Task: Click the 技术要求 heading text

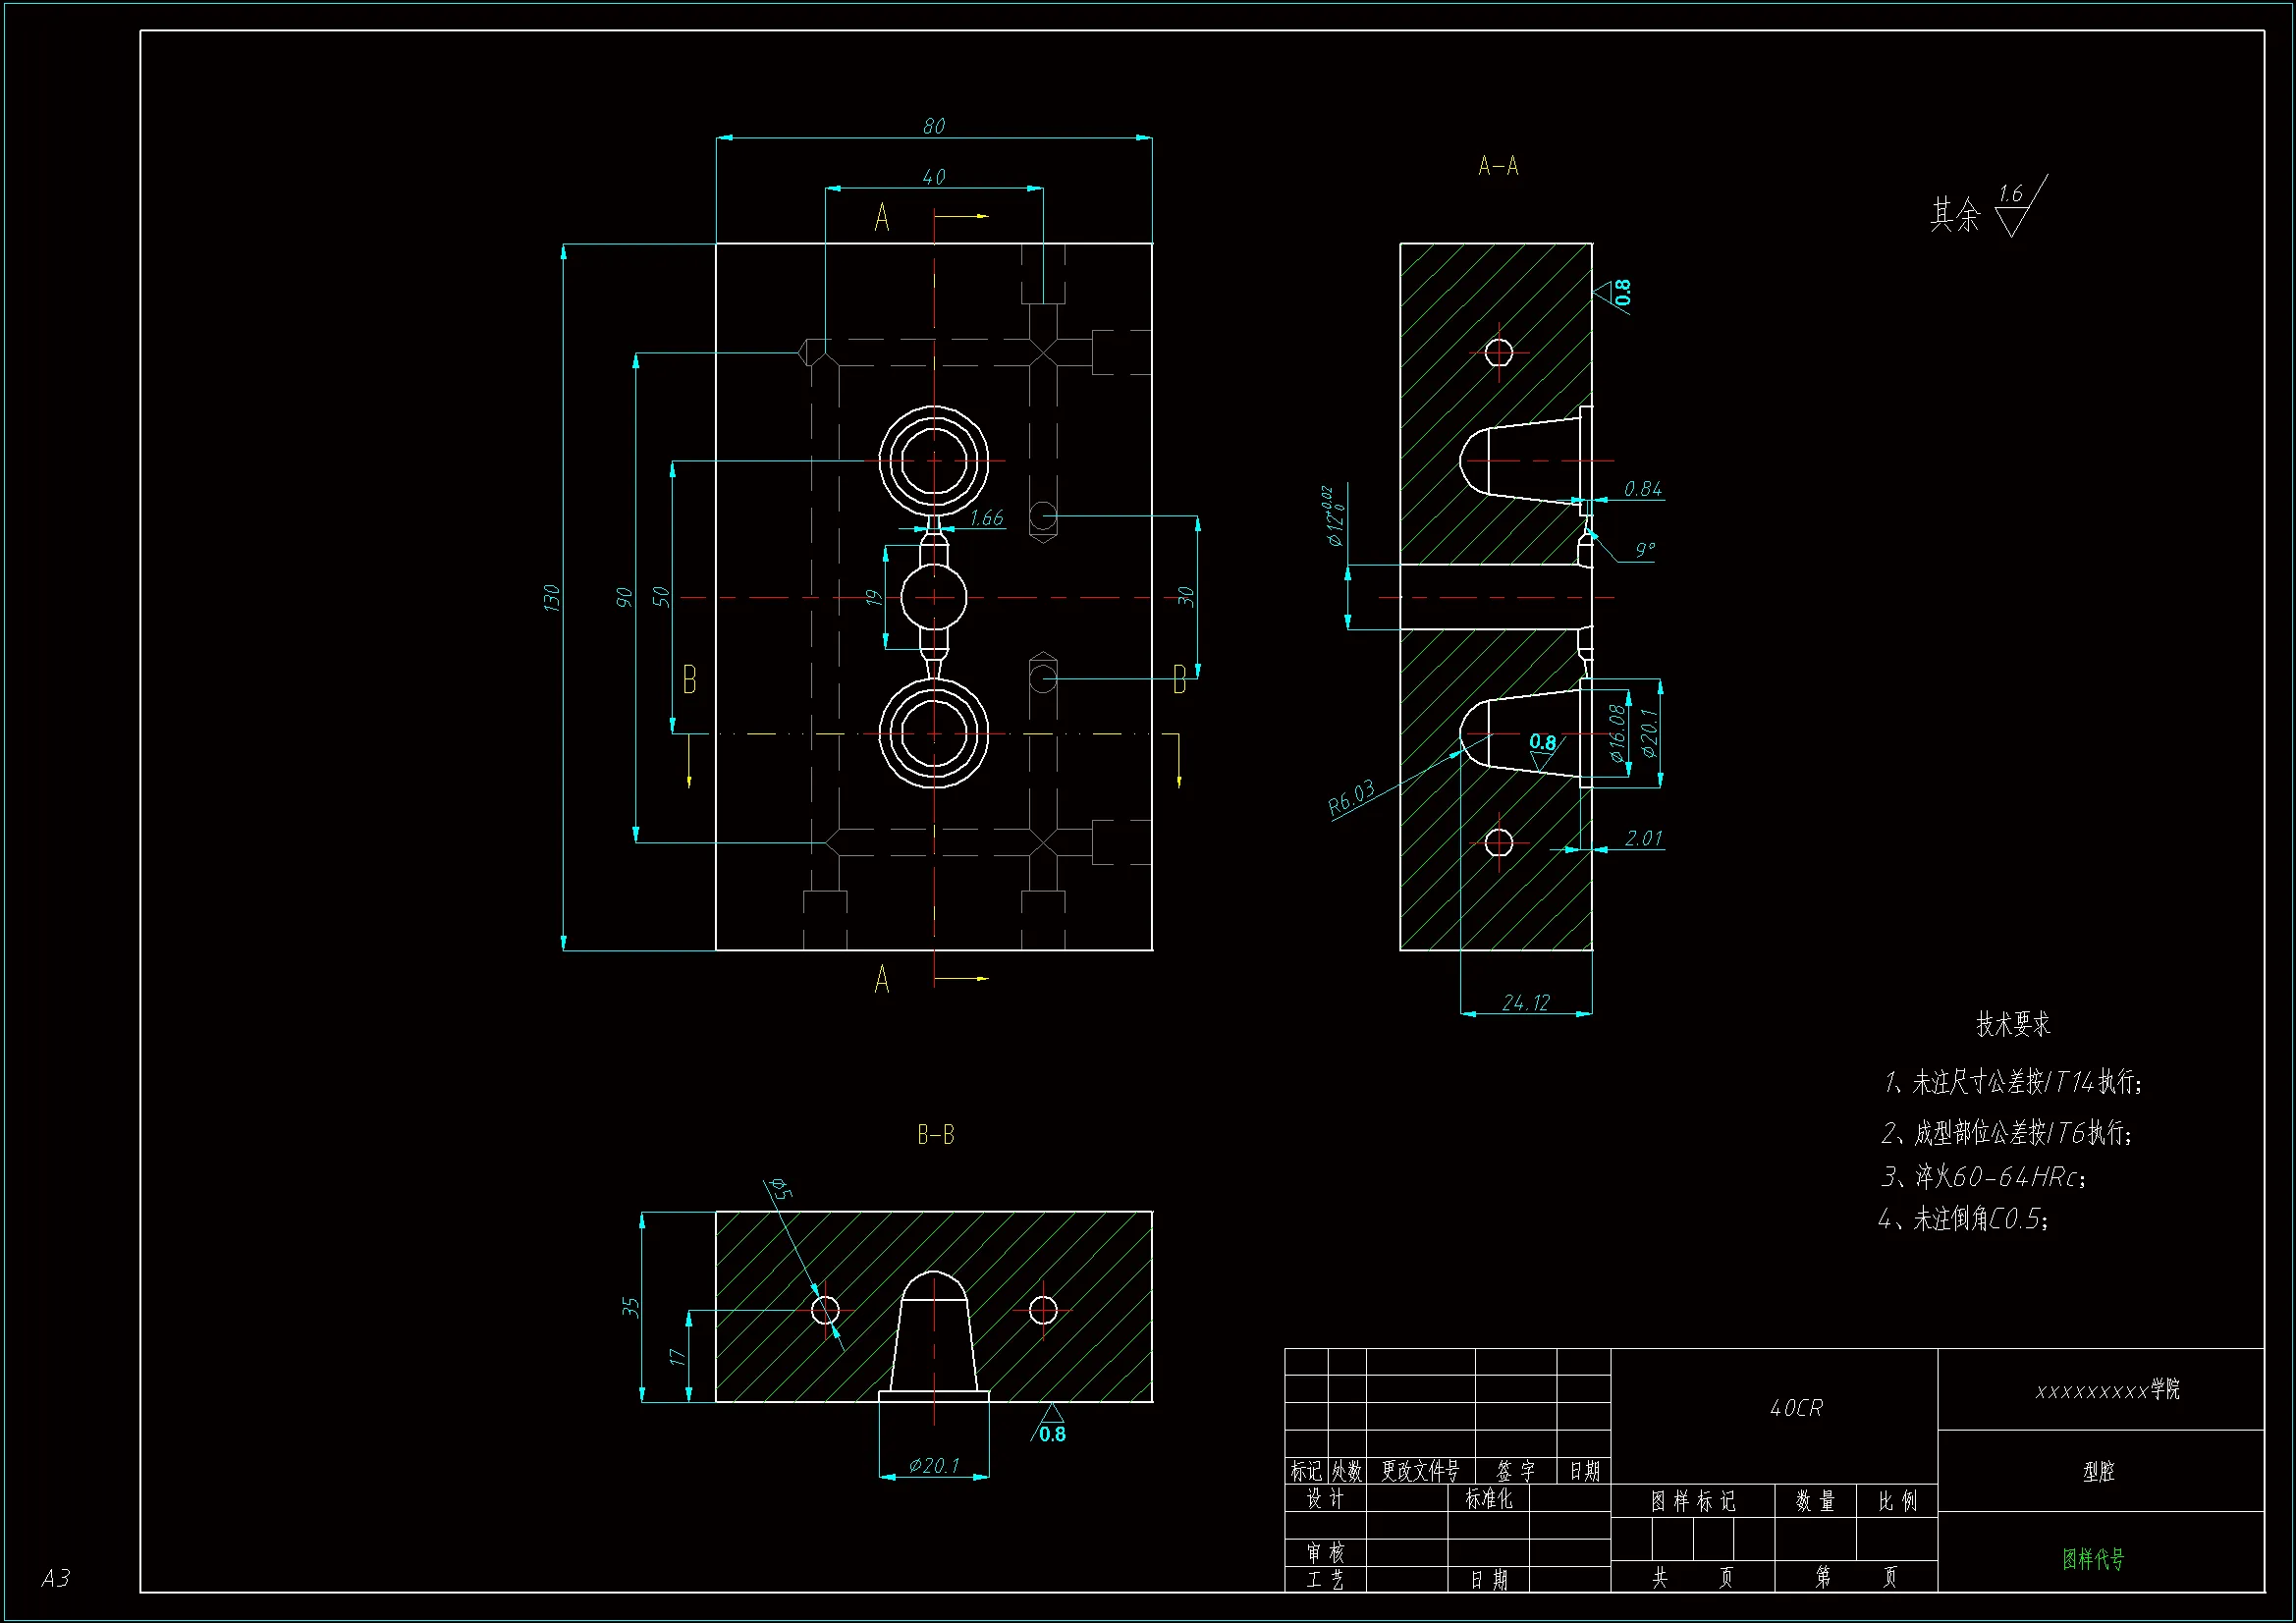Action: tap(2012, 1024)
